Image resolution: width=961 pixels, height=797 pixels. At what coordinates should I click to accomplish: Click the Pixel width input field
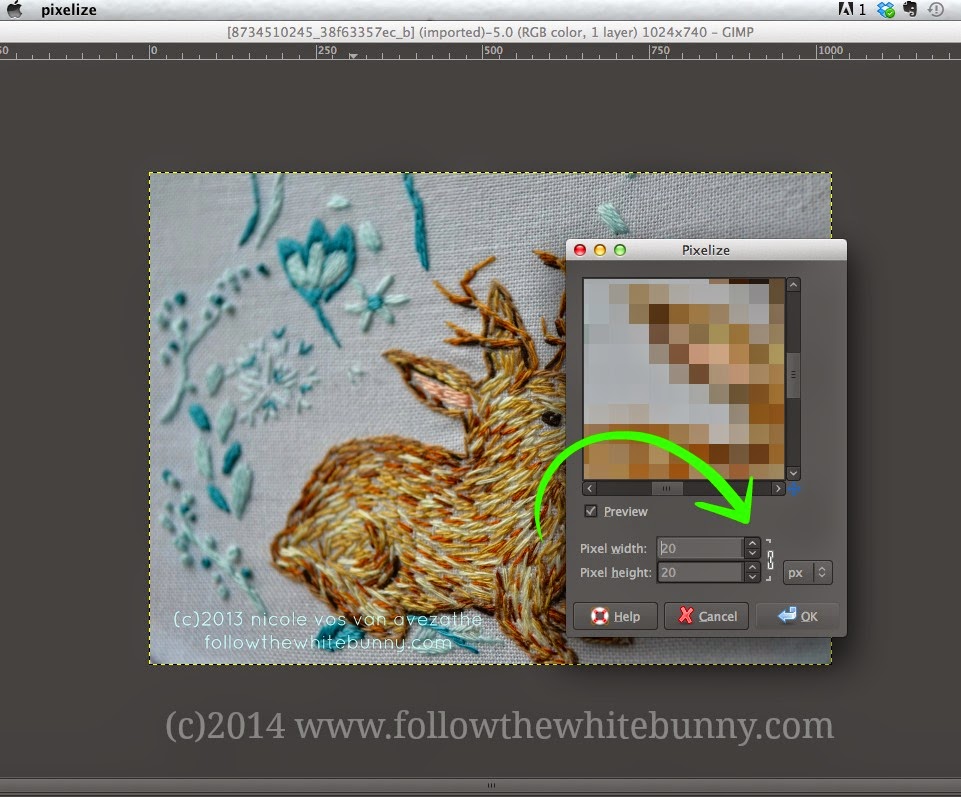[700, 548]
